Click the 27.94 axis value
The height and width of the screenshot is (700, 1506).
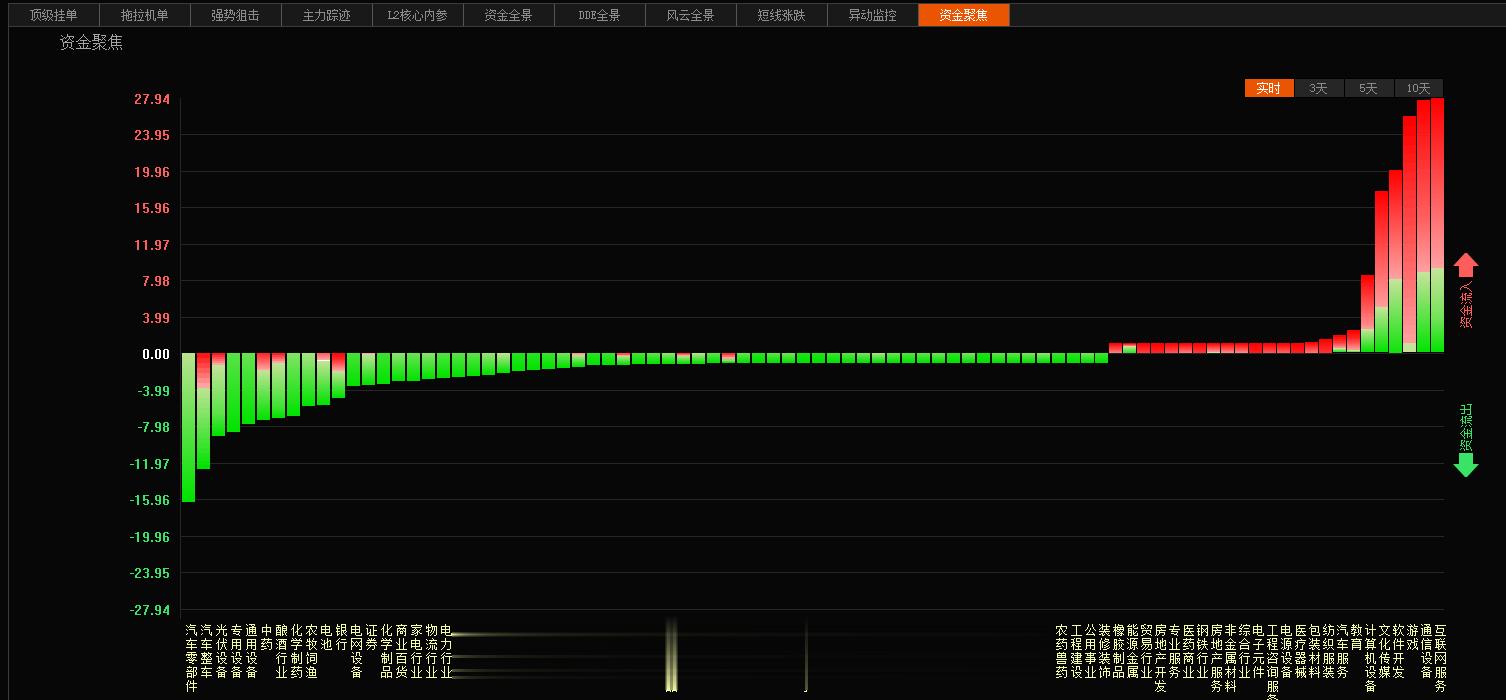[x=152, y=99]
